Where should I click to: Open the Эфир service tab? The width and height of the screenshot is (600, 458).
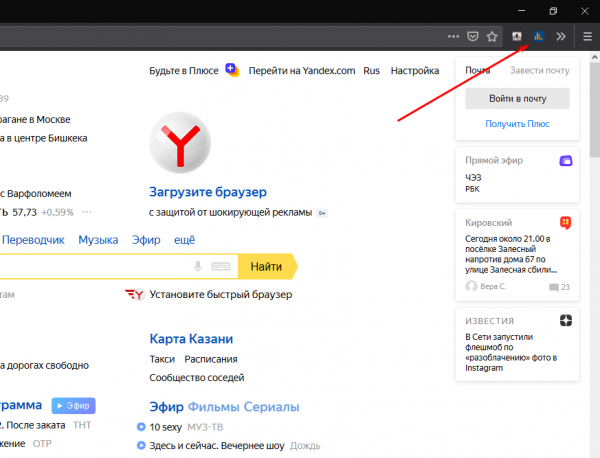click(146, 240)
